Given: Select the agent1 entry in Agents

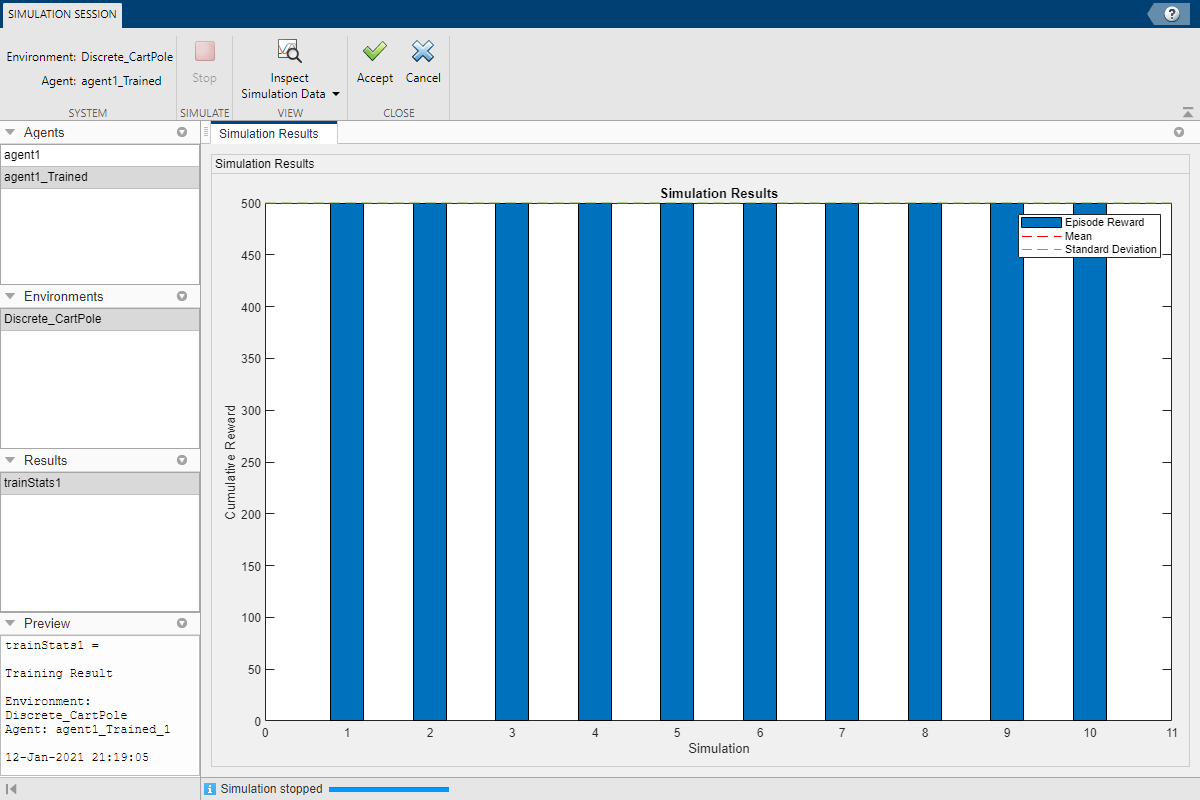Looking at the screenshot, I should click(x=30, y=156).
